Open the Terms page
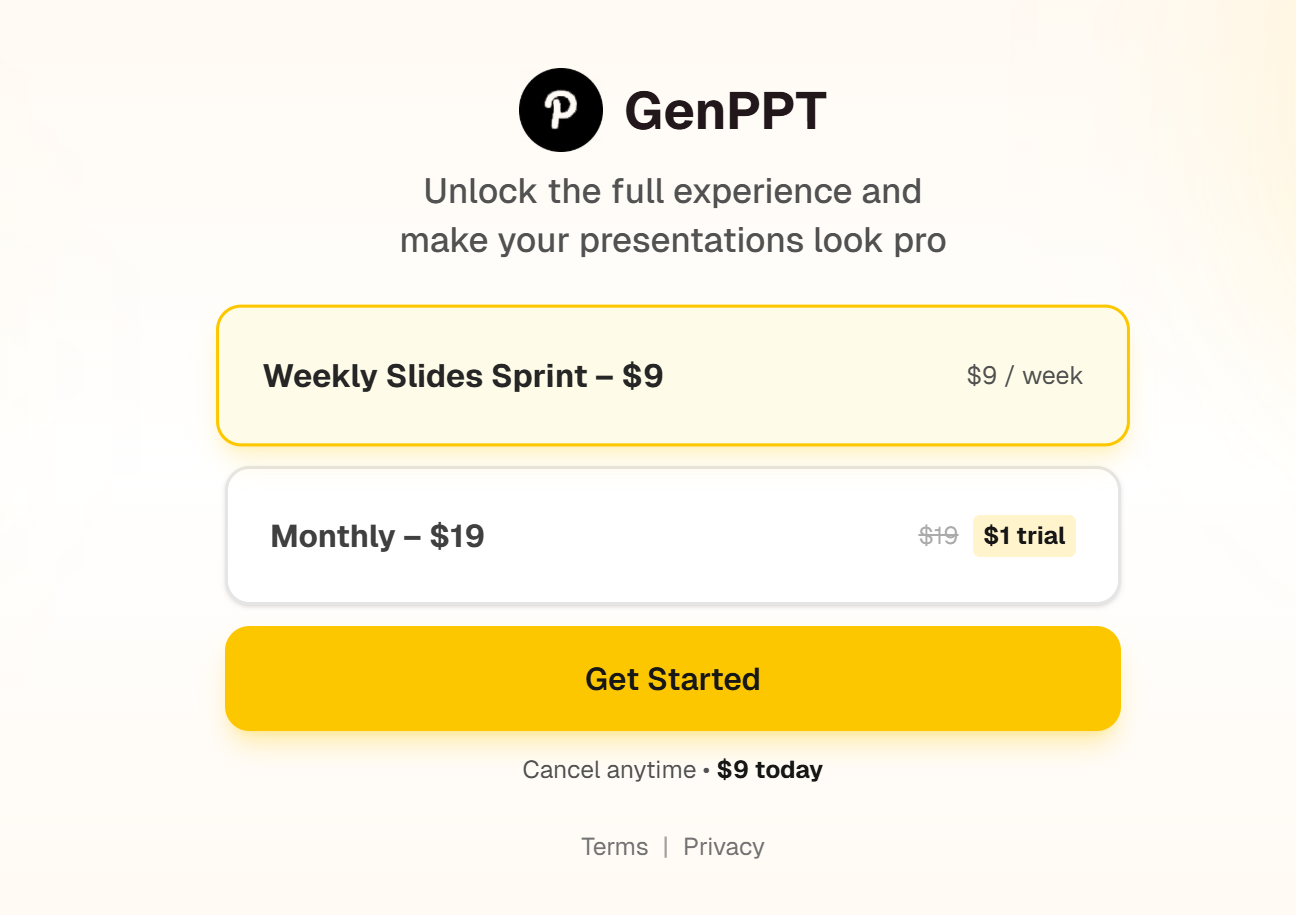This screenshot has width=1296, height=915. point(614,846)
